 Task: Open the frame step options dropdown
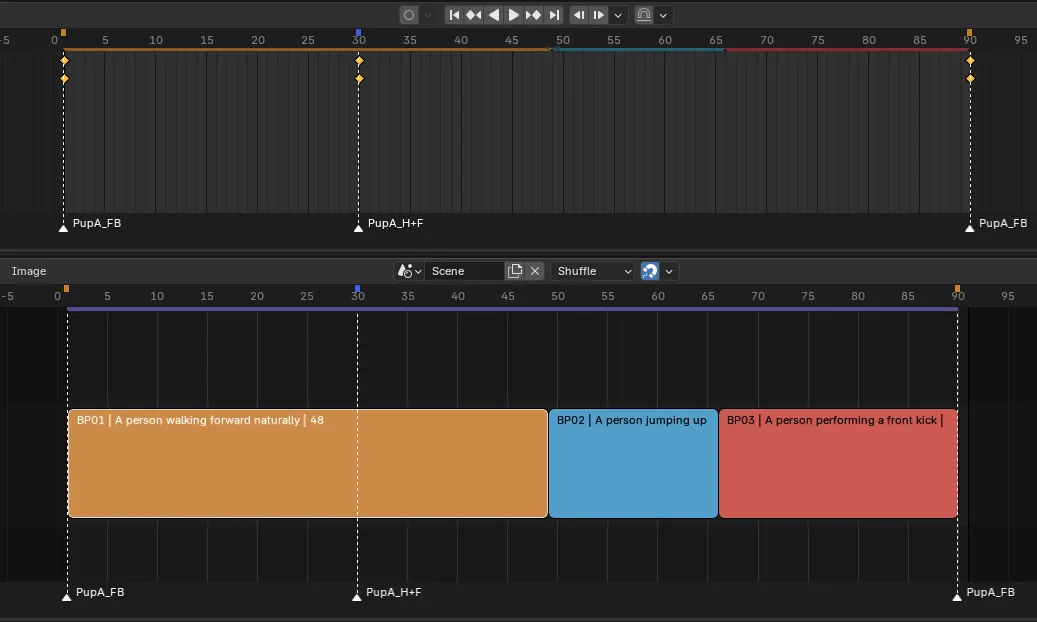click(x=618, y=15)
